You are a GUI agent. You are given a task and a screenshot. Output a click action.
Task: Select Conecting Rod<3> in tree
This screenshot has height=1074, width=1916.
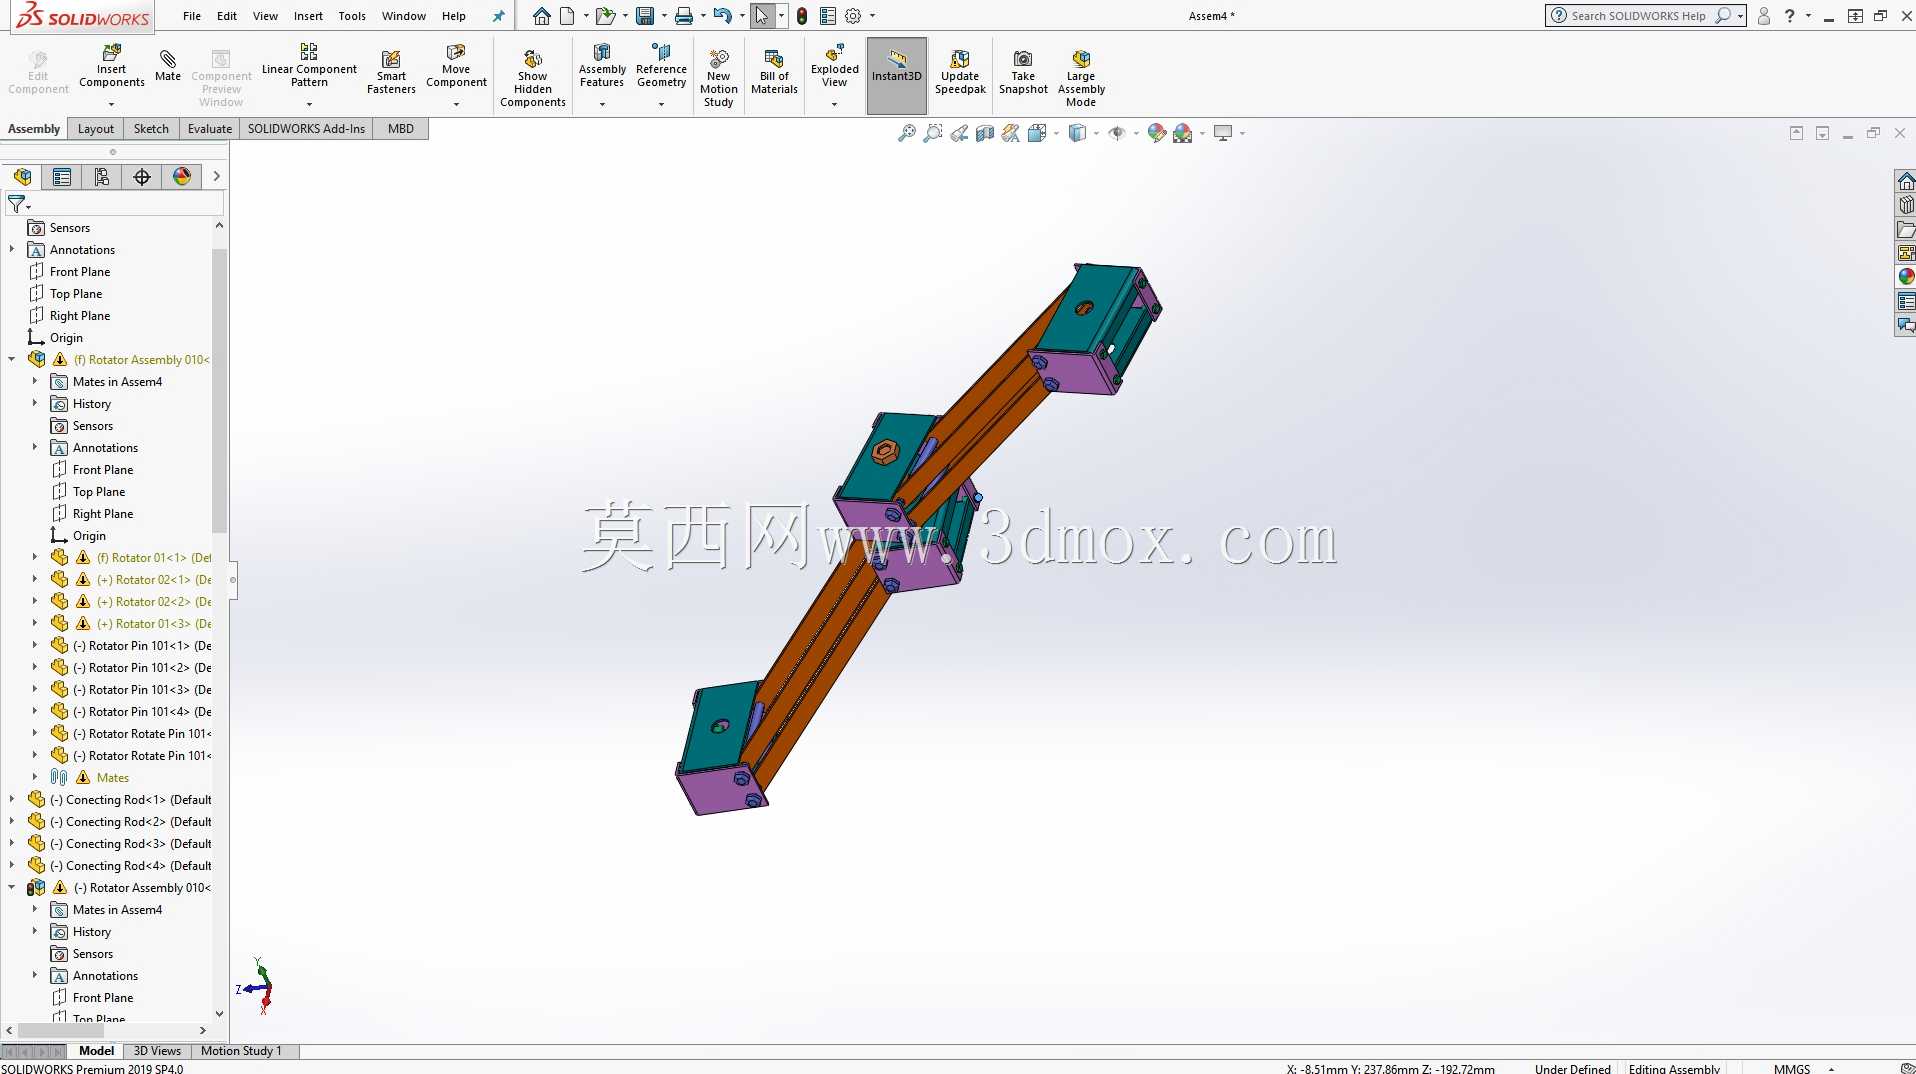(x=130, y=844)
